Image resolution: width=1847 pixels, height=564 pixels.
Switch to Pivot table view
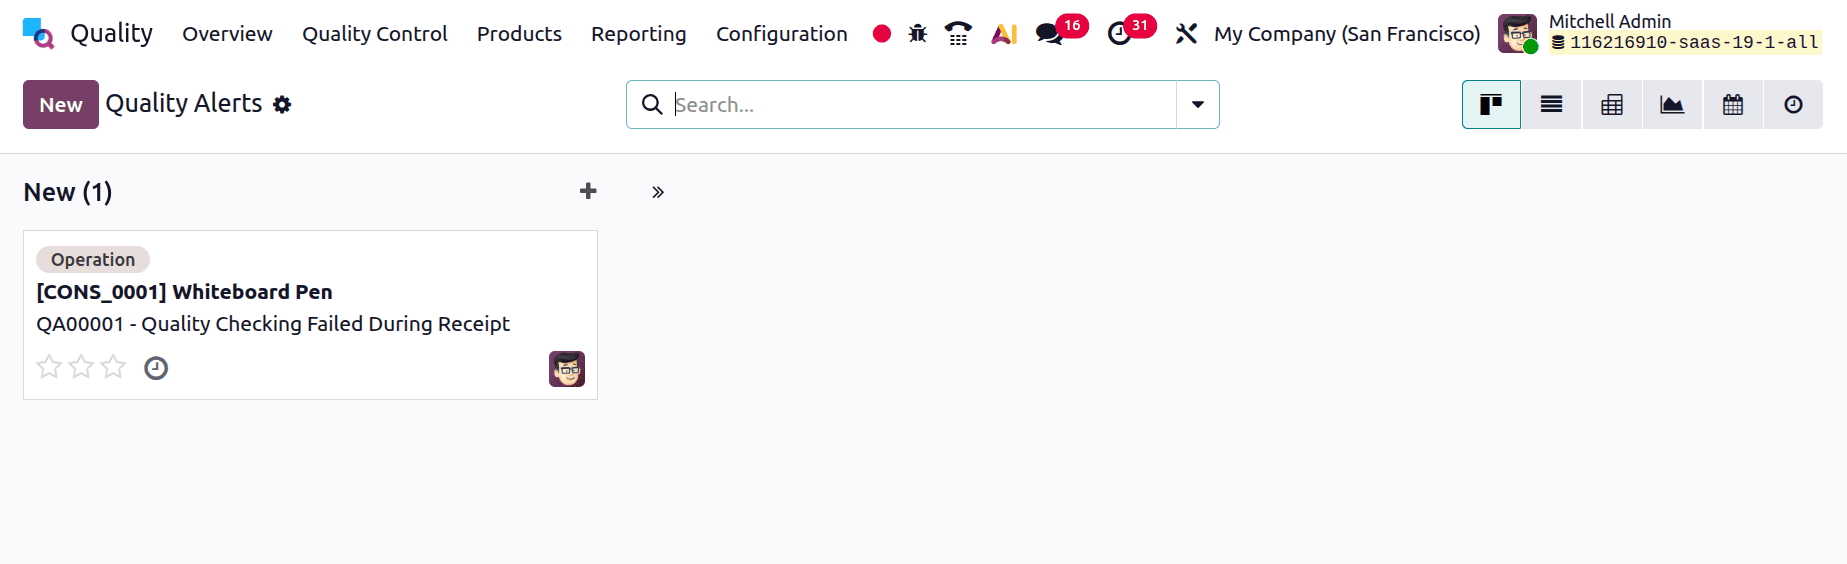[x=1612, y=104]
